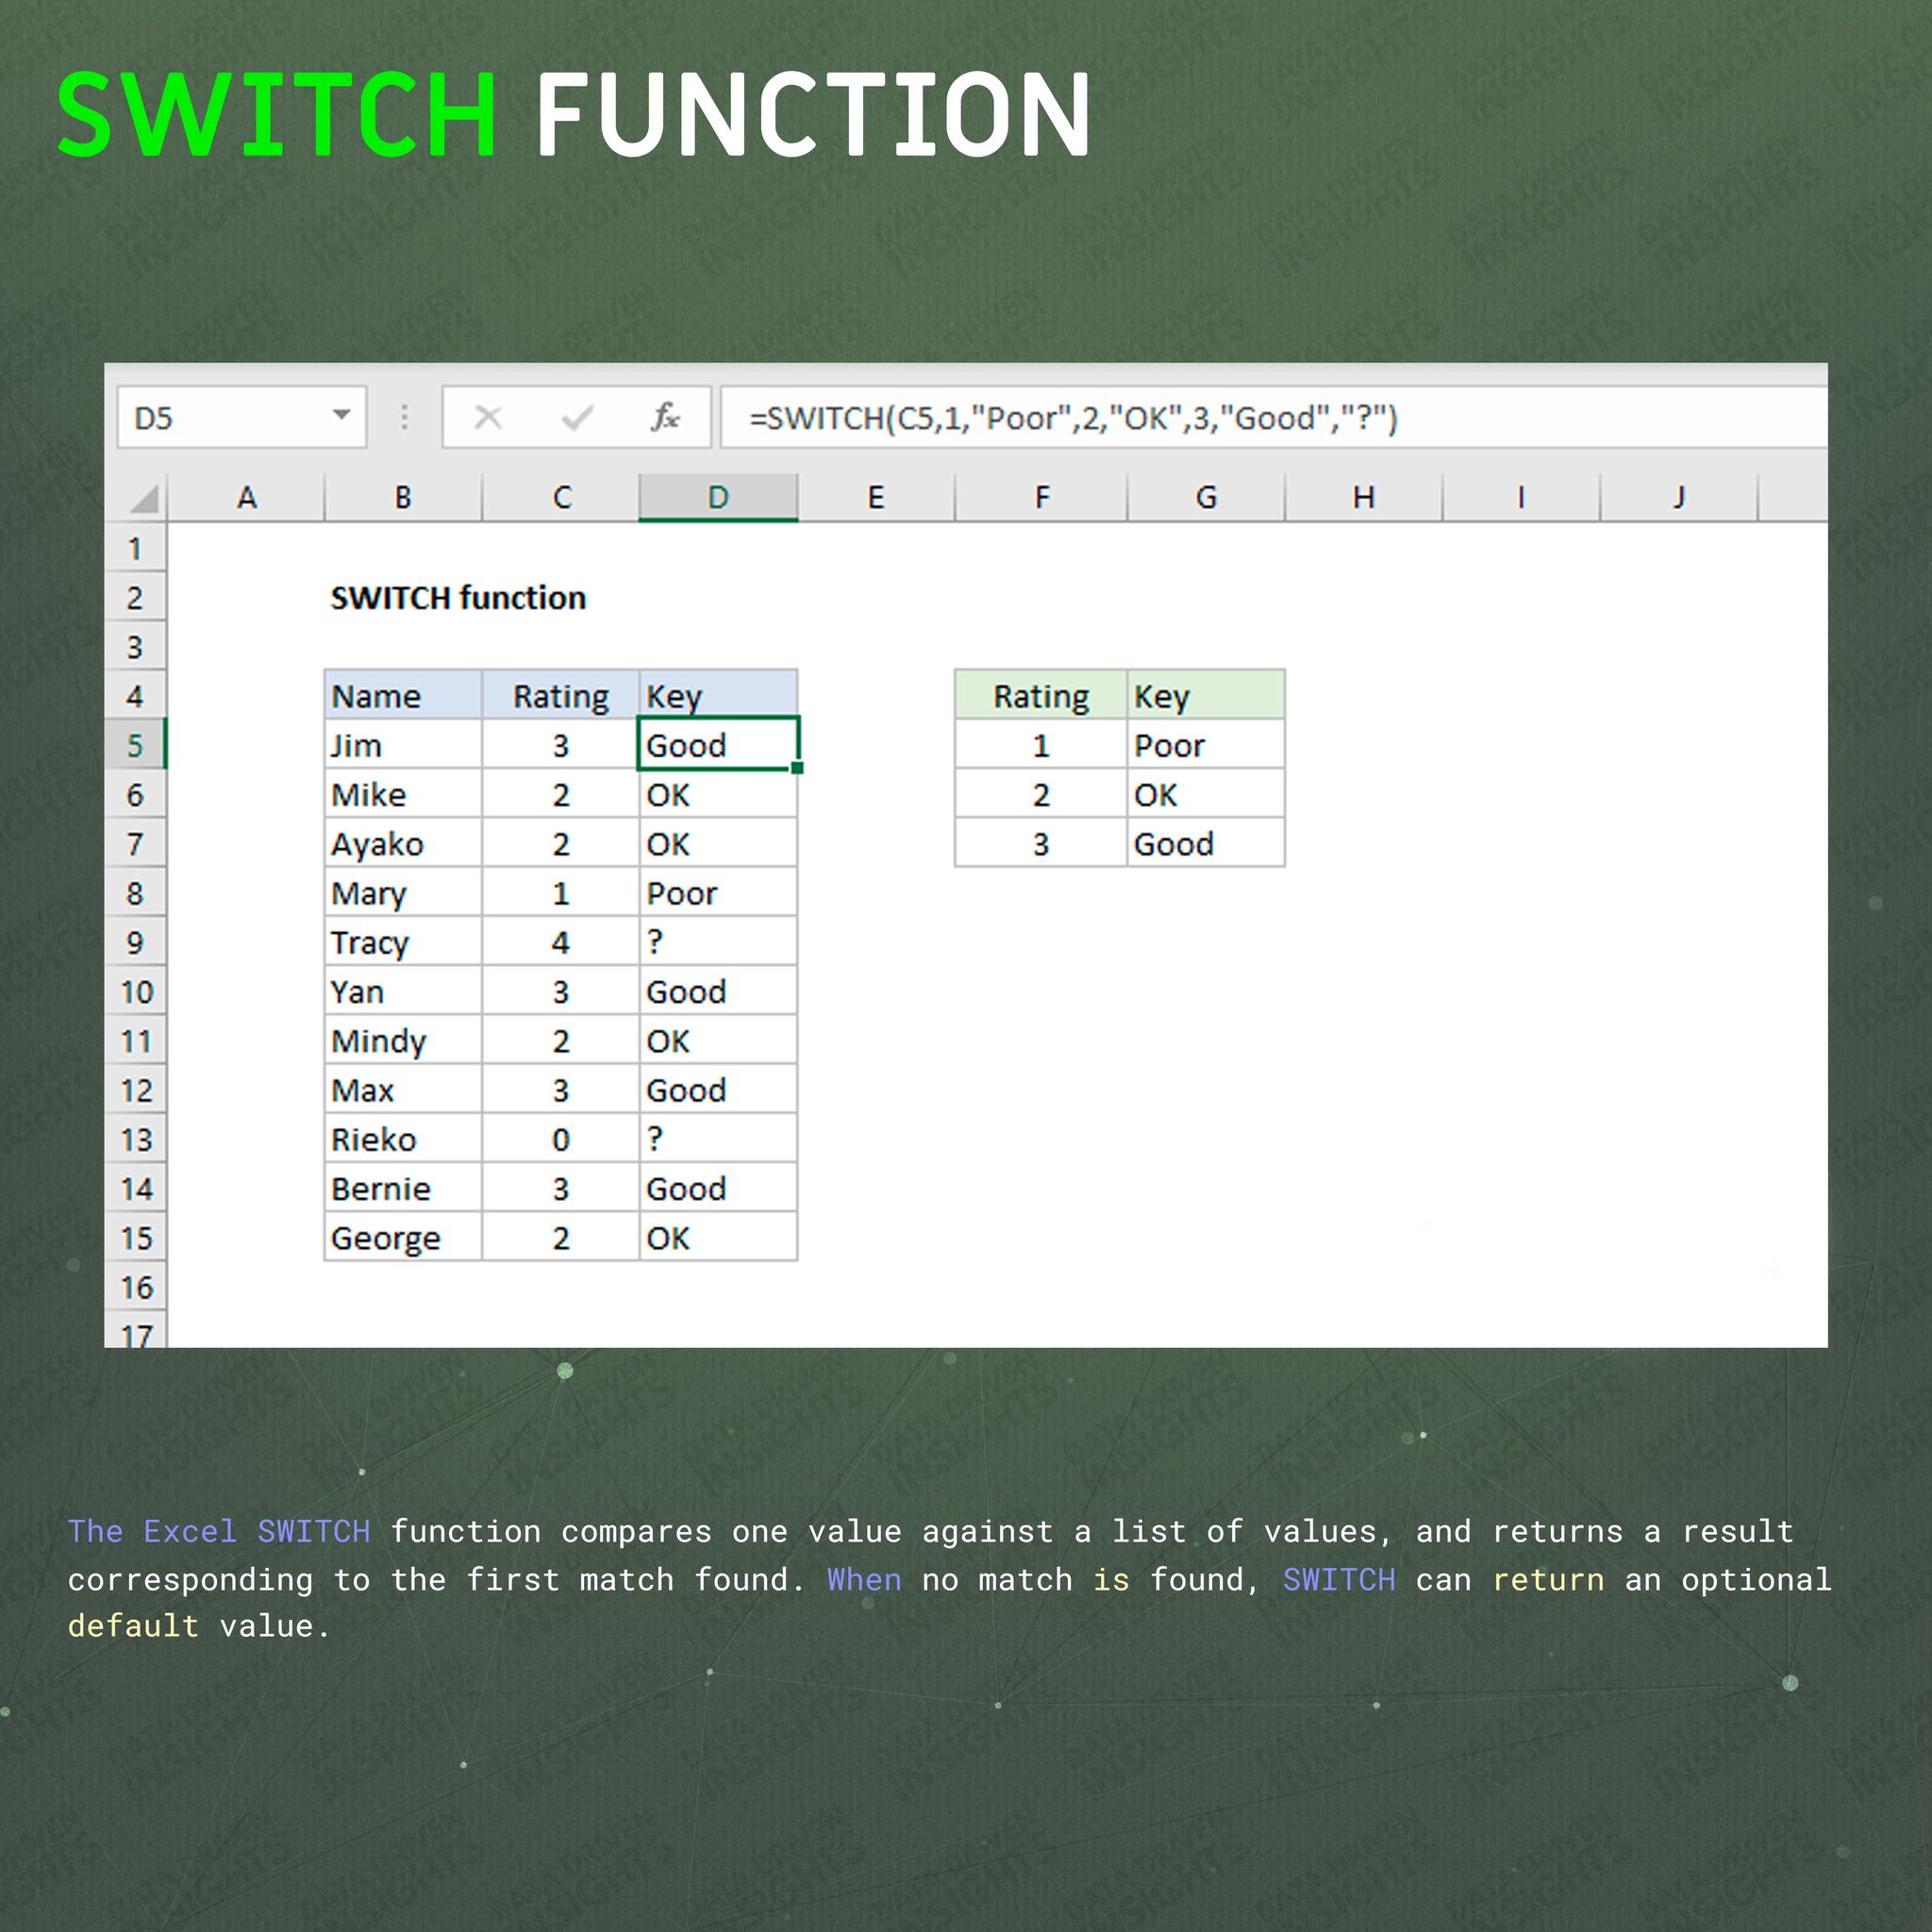
Task: Select row 2 header
Action: coord(135,598)
